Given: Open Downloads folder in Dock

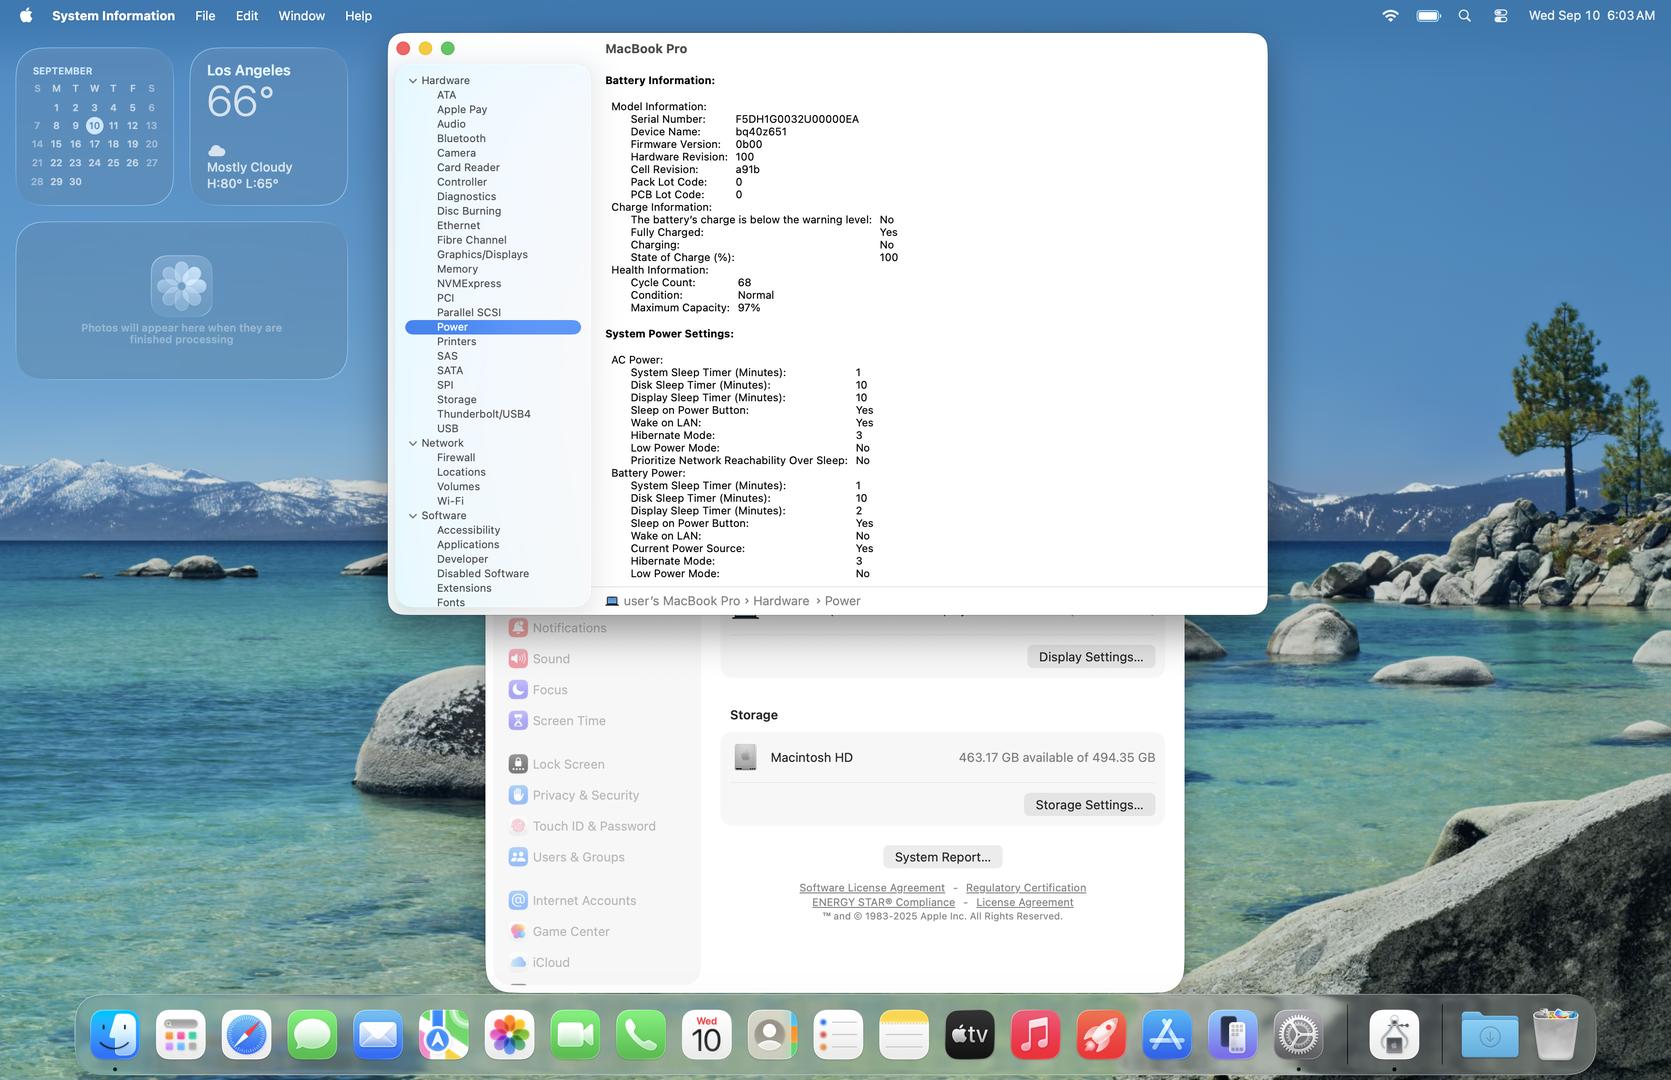Looking at the screenshot, I should click(x=1490, y=1035).
